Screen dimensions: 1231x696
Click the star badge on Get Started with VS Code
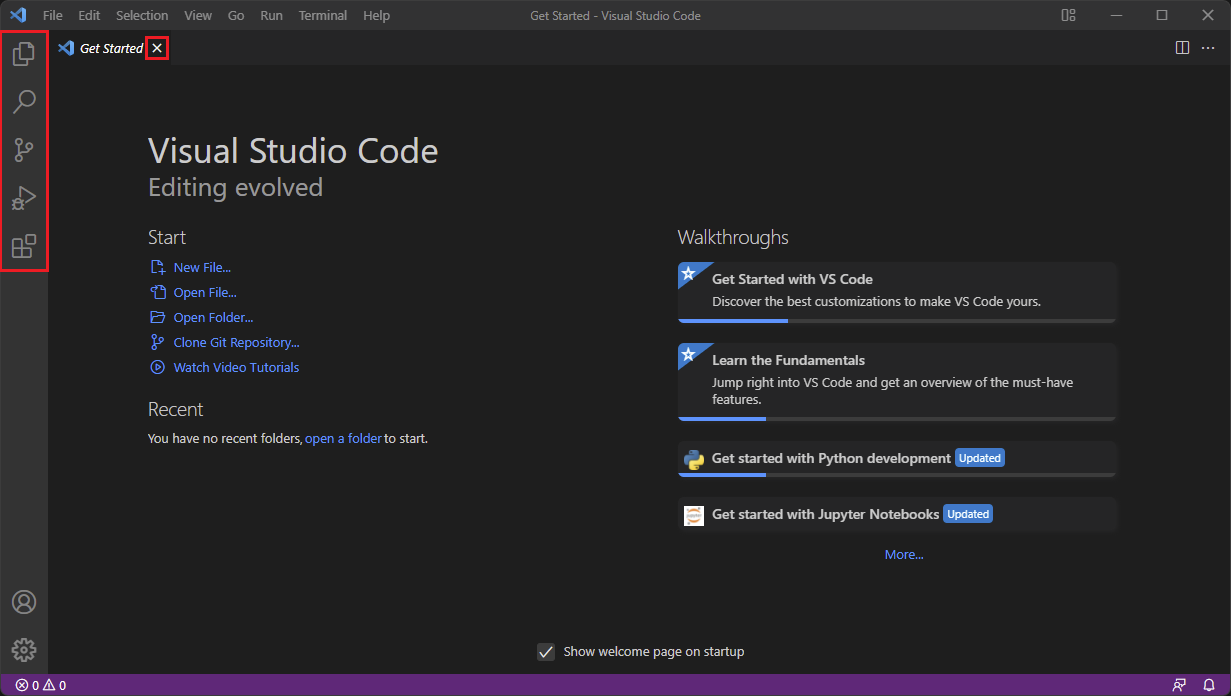(689, 273)
